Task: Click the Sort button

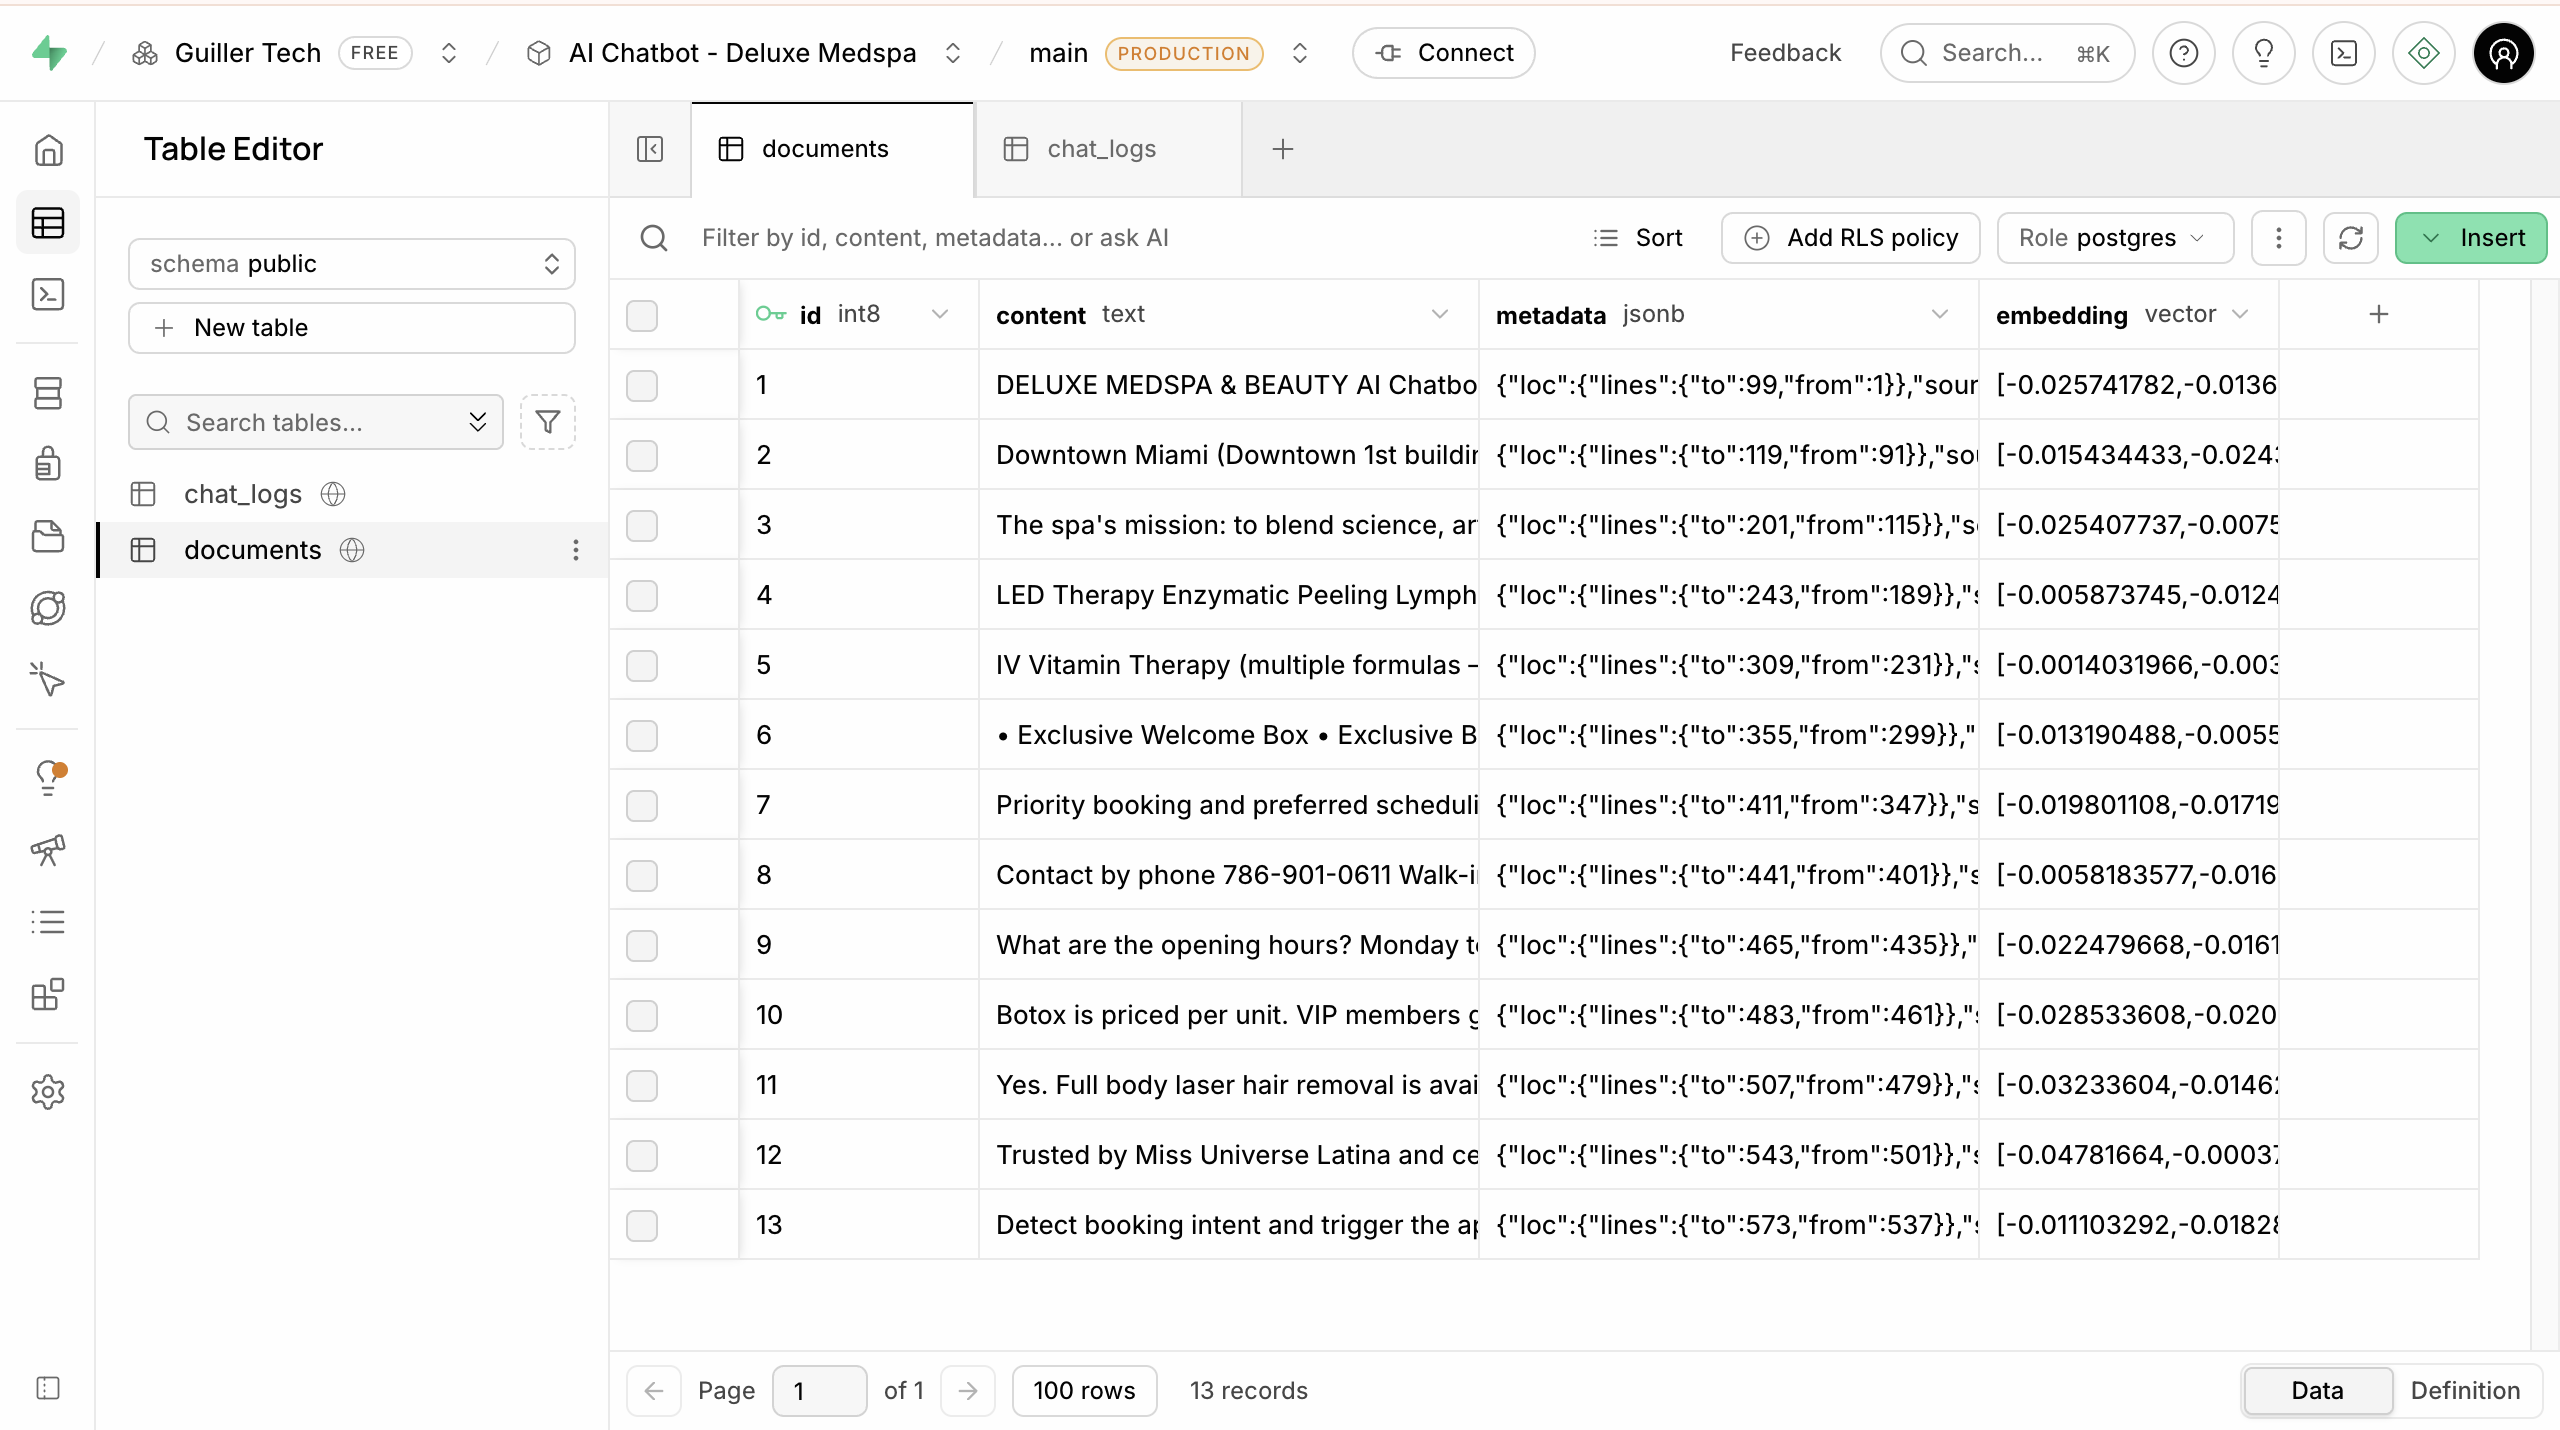Action: (1638, 238)
